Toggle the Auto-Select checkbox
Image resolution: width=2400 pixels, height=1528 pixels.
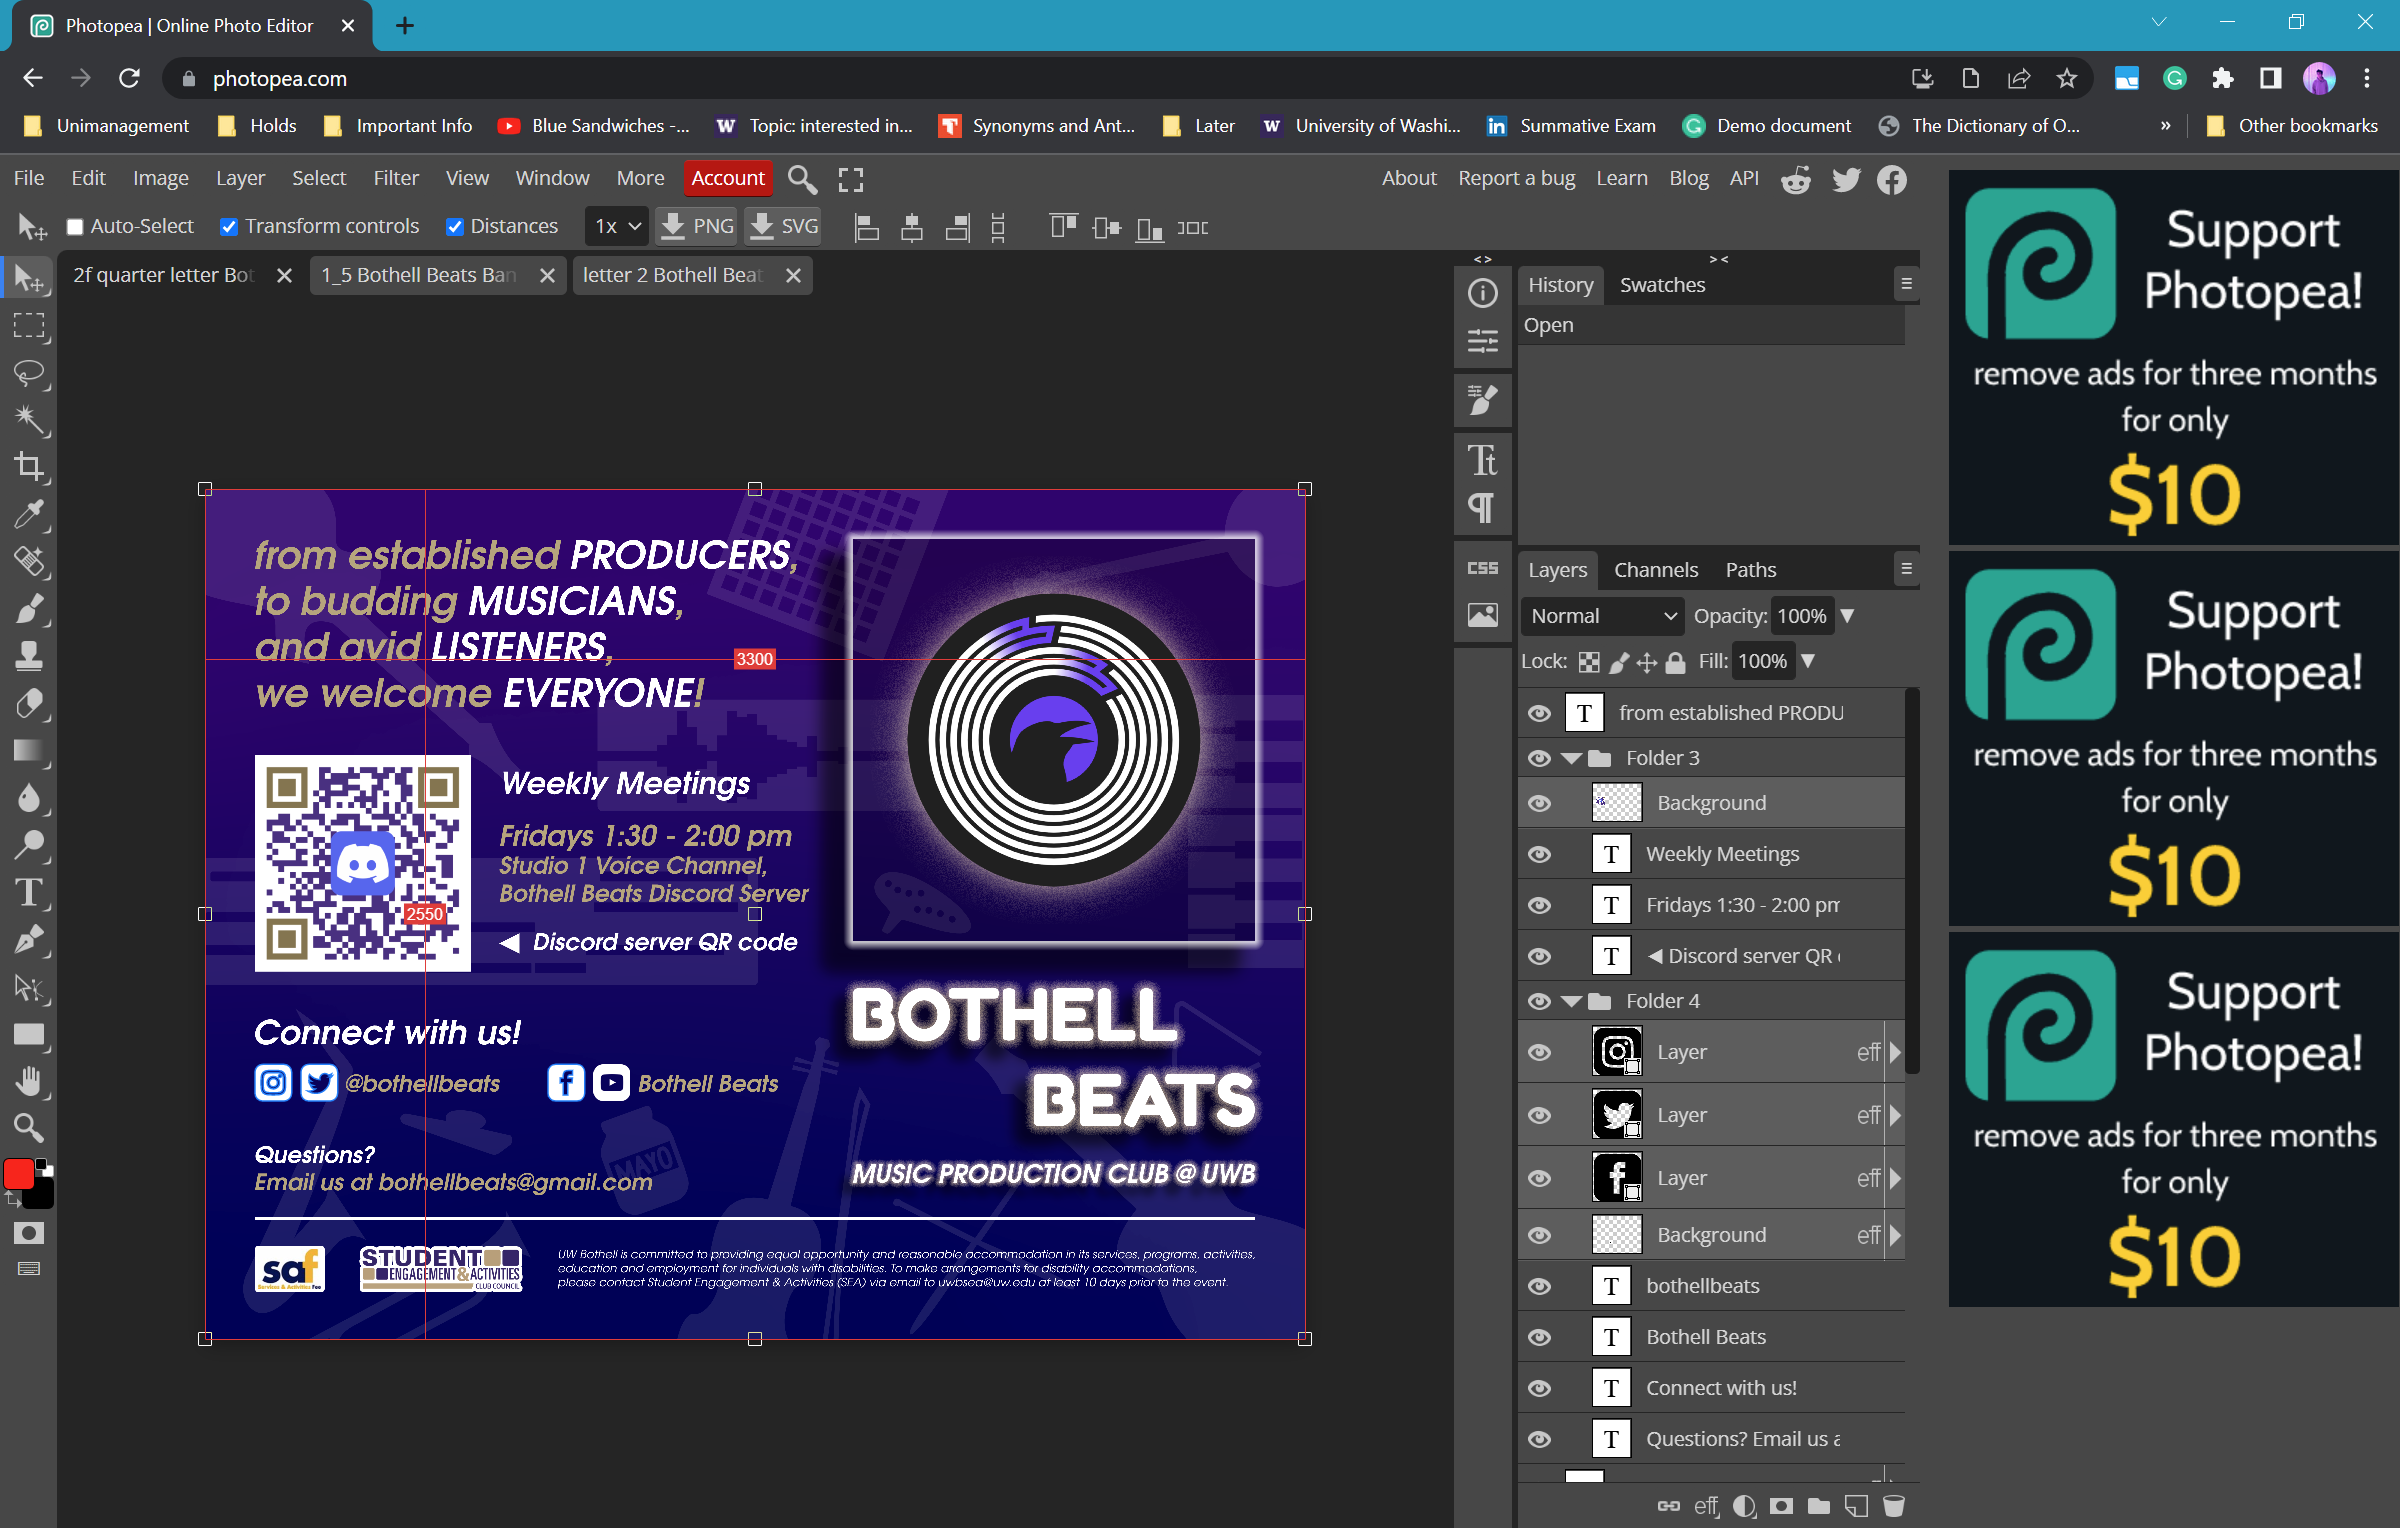point(75,227)
